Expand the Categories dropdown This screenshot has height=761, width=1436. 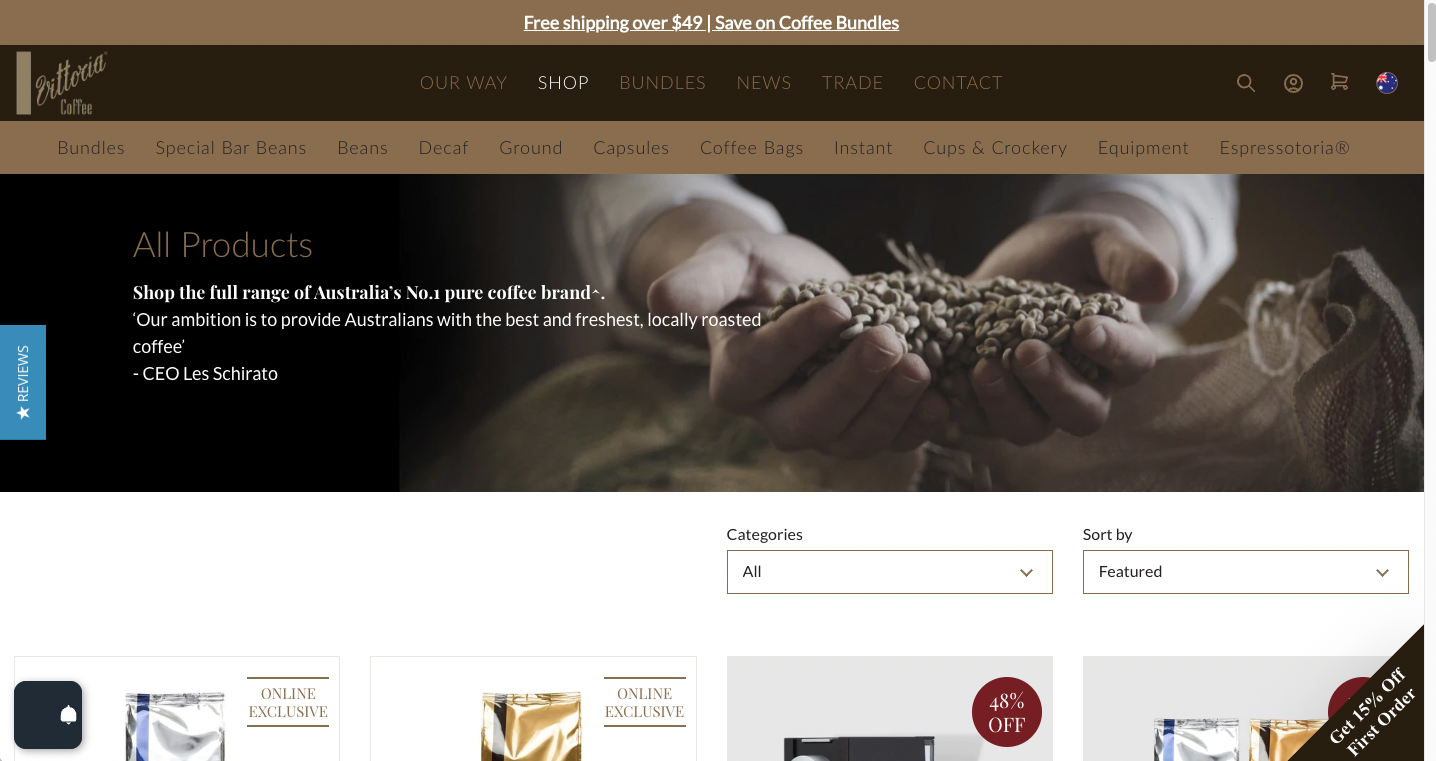point(889,572)
